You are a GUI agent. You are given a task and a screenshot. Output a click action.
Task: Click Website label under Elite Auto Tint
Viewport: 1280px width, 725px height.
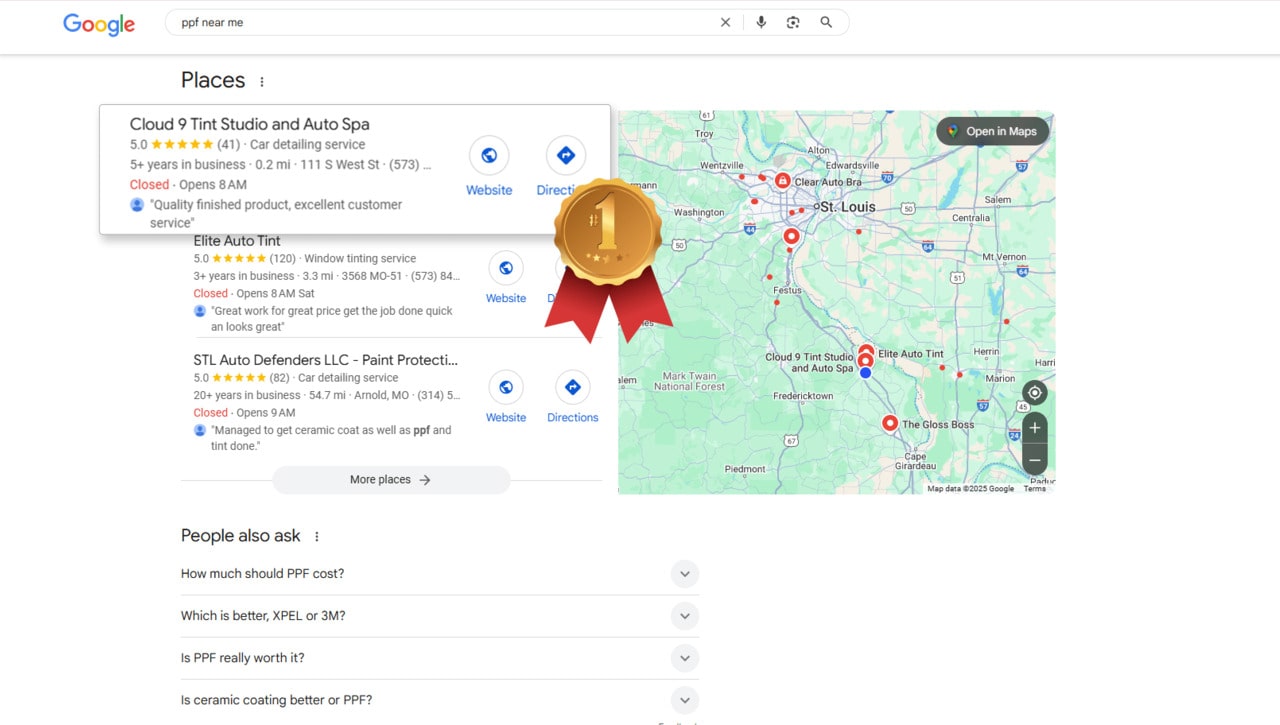click(506, 298)
